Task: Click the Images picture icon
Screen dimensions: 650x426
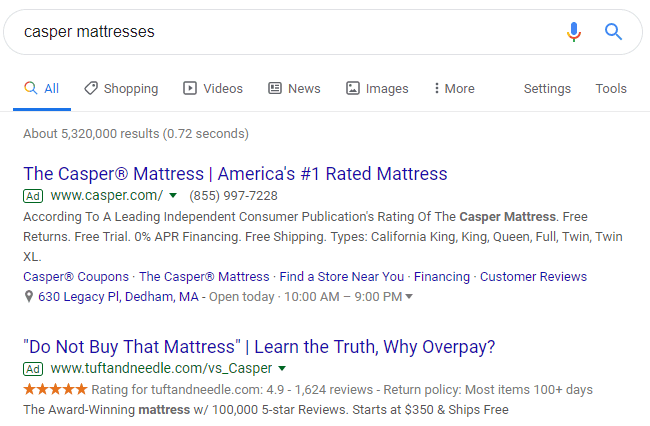Action: tap(353, 88)
